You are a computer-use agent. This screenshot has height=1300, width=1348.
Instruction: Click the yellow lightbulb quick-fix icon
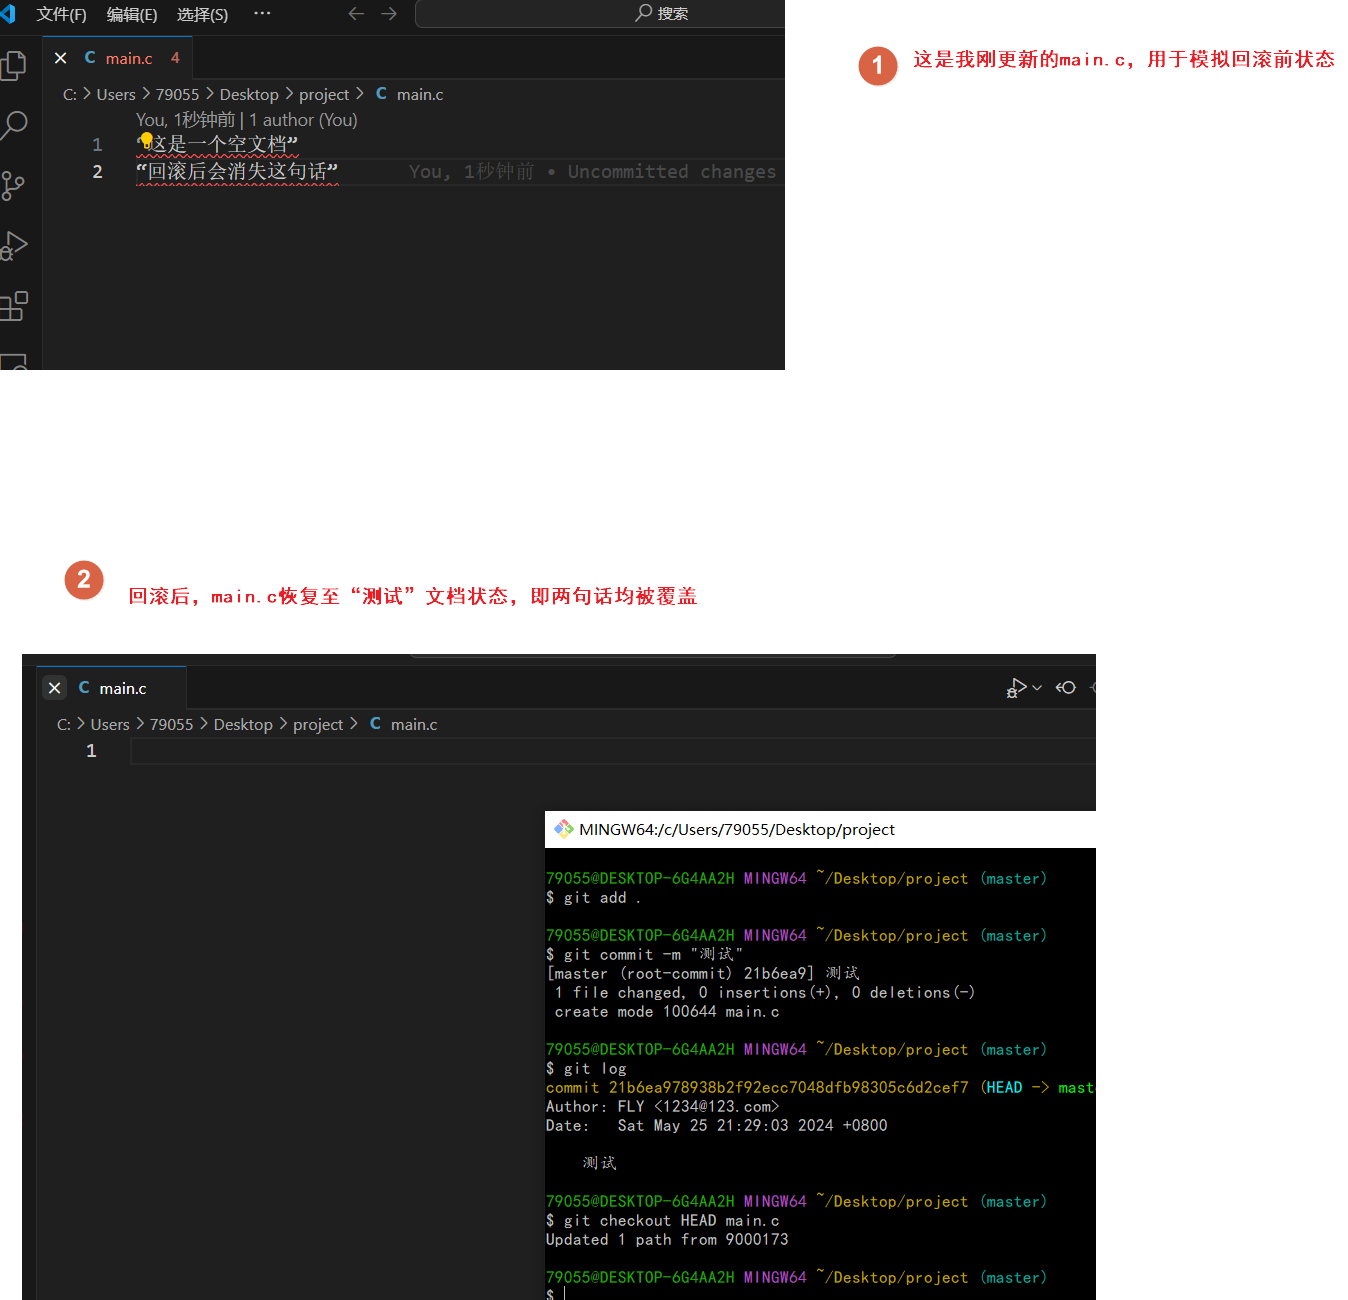[146, 140]
